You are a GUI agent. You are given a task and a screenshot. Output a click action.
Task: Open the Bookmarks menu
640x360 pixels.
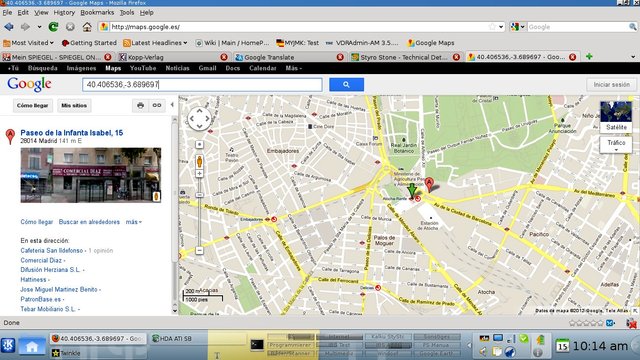click(97, 13)
